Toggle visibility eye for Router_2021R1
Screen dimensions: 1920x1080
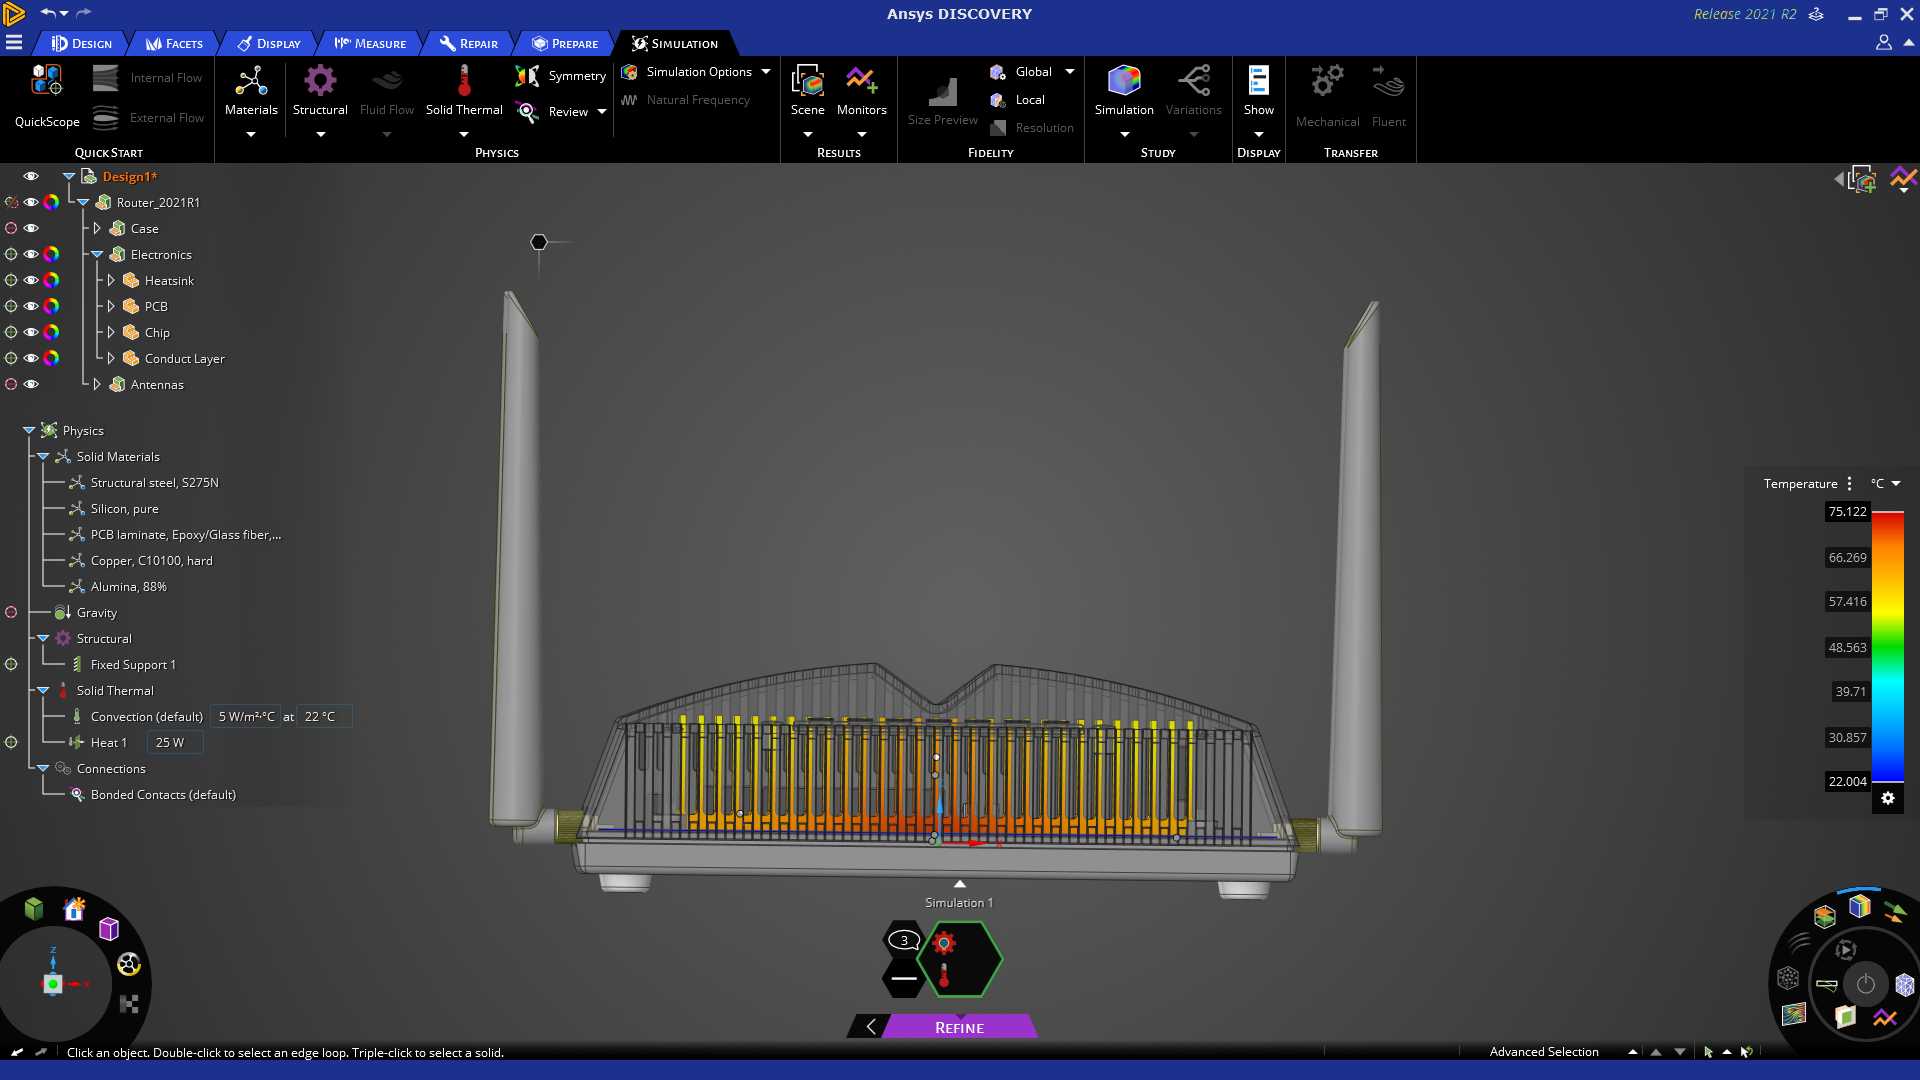click(x=31, y=202)
